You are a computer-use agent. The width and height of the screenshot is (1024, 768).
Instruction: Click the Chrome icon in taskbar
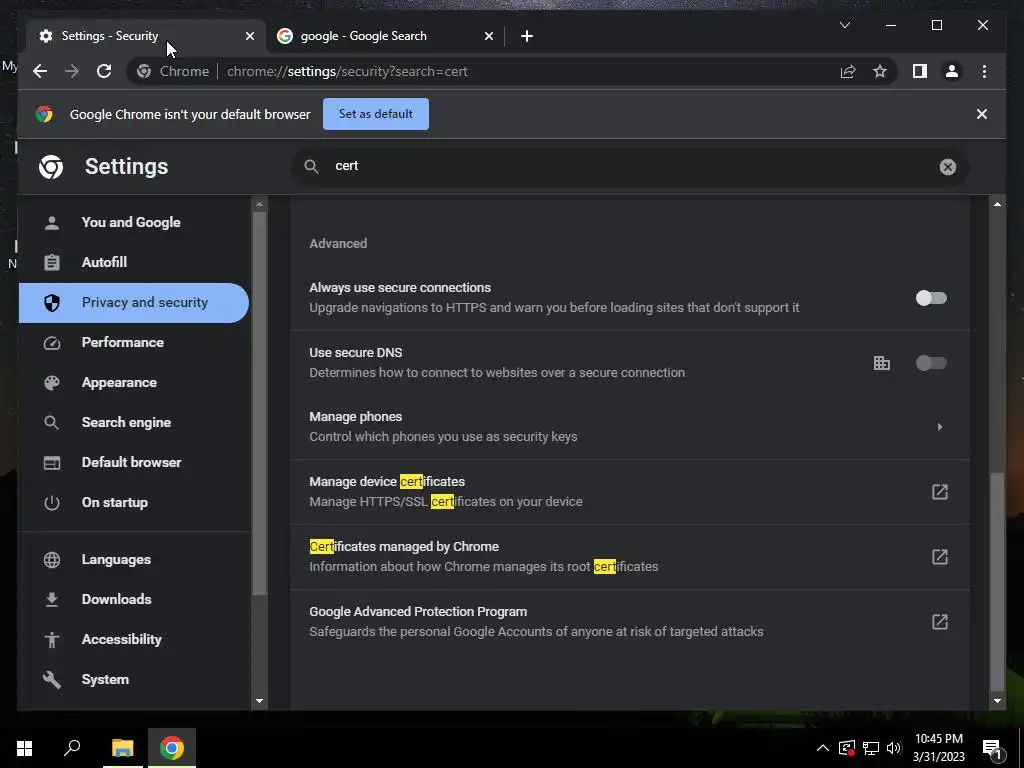click(172, 748)
